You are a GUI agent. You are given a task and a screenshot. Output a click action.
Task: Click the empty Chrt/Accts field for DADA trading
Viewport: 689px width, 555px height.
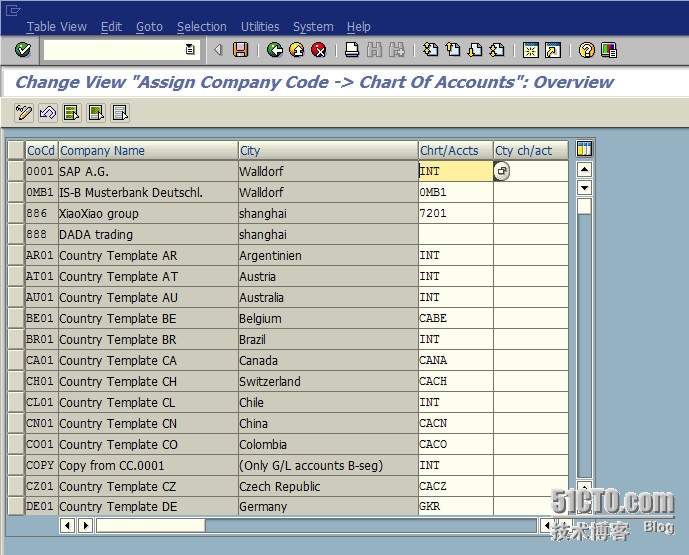(456, 234)
